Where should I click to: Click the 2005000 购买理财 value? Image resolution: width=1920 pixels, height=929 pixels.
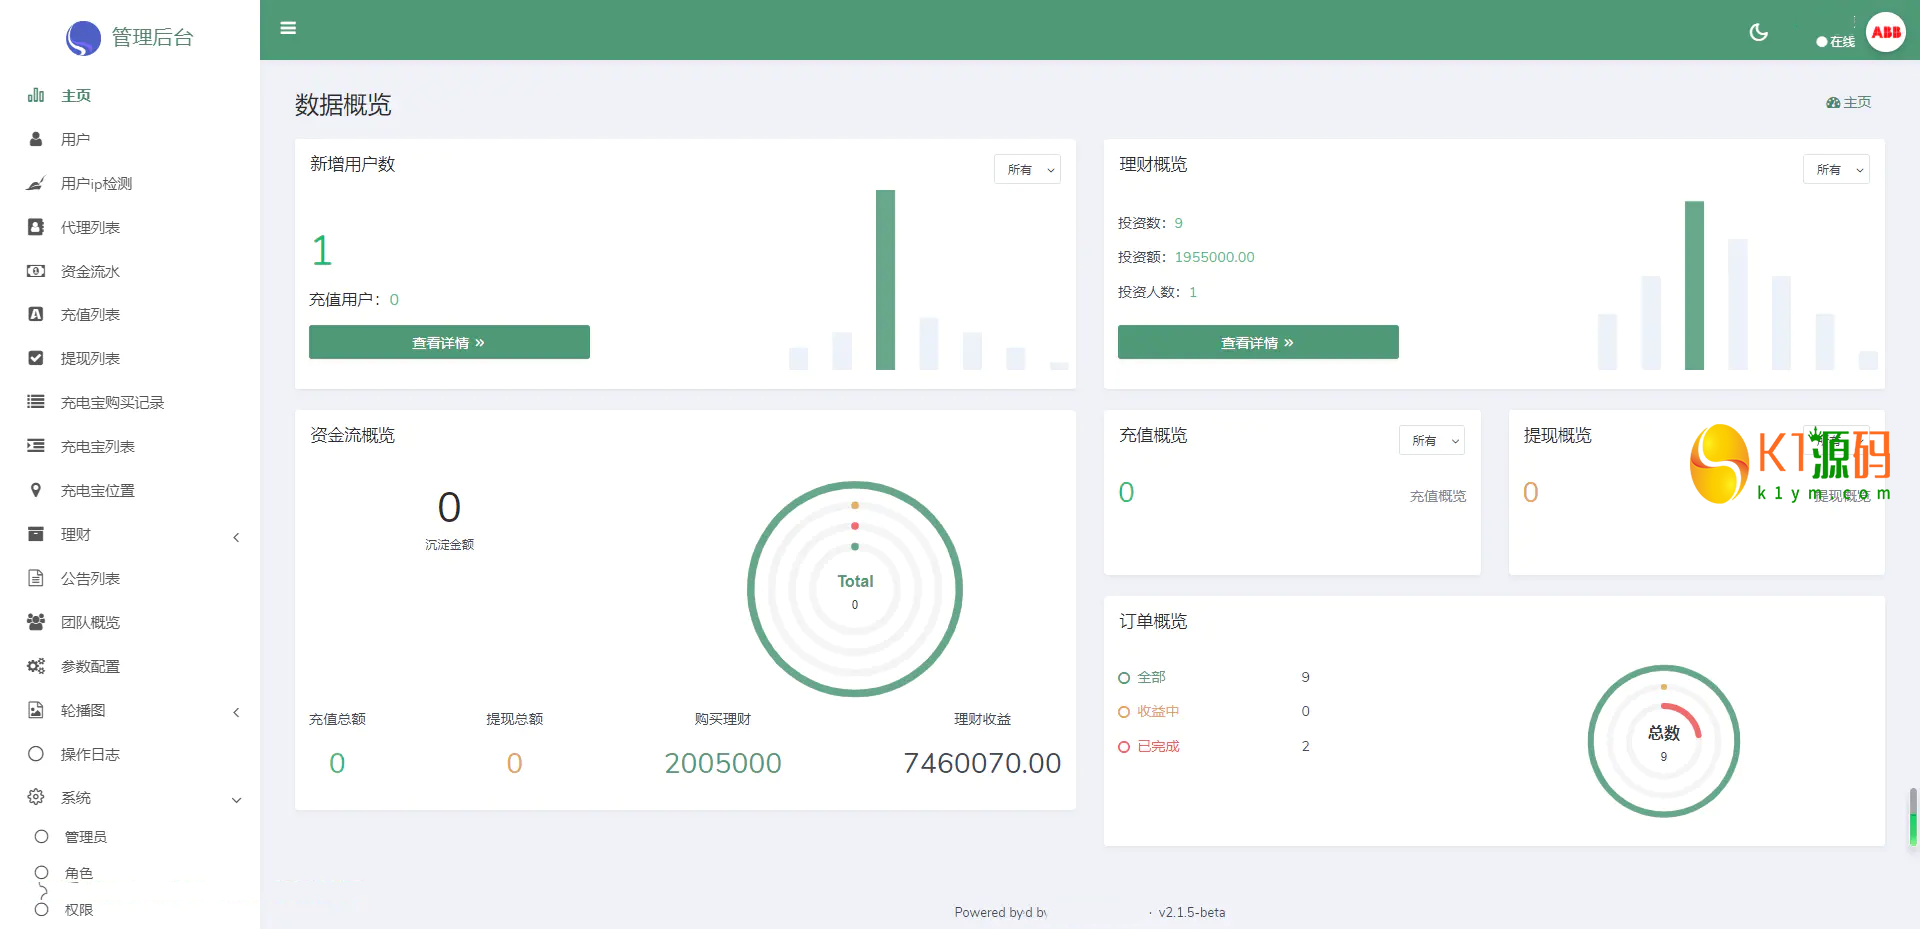tap(723, 763)
